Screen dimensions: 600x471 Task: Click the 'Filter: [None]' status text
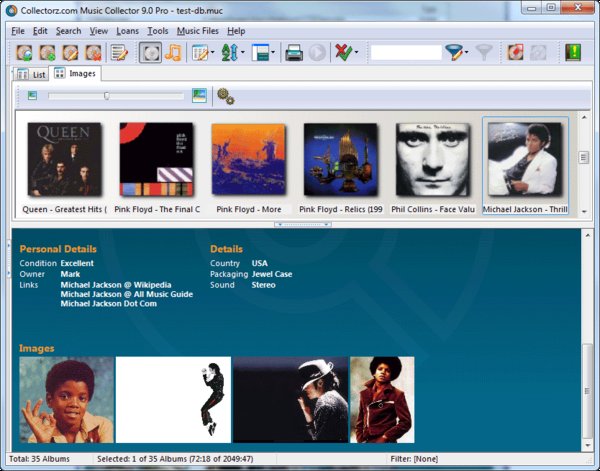[x=414, y=459]
